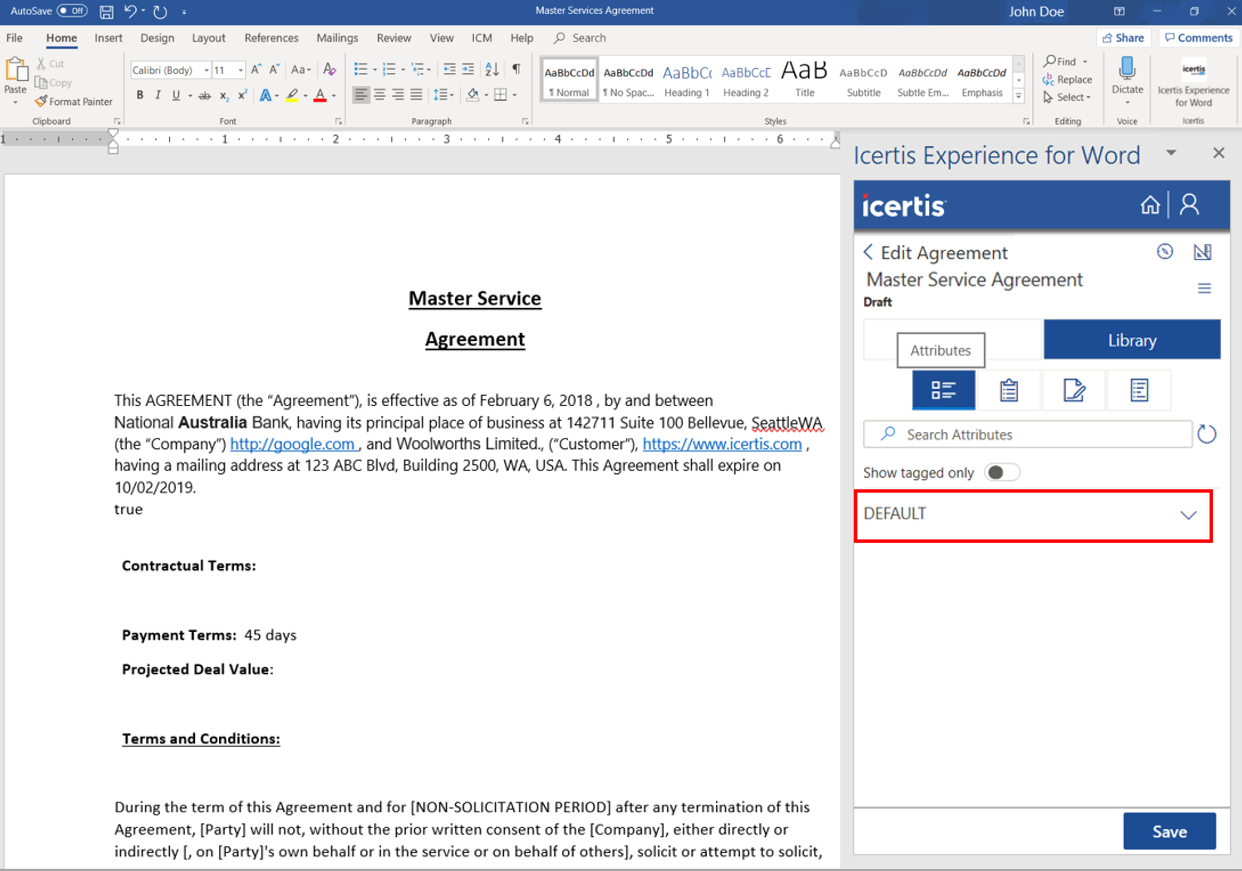Screen dimensions: 1242x871
Task: Launch Icertis Experience for Word ribbon button
Action: tap(1193, 84)
